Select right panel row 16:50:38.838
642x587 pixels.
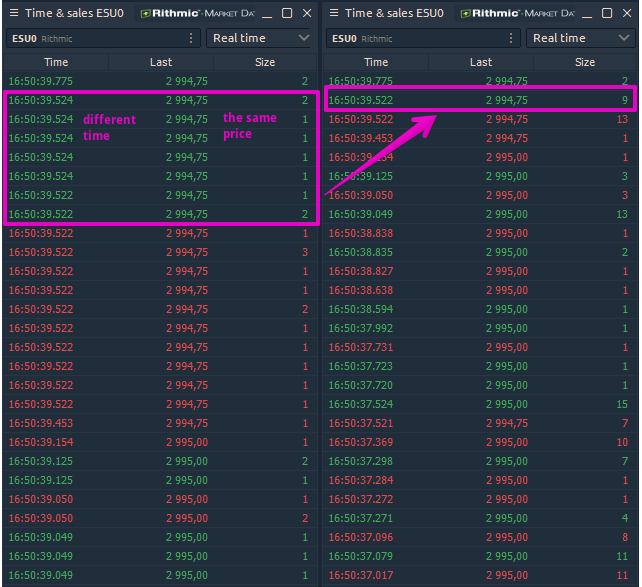(x=481, y=233)
